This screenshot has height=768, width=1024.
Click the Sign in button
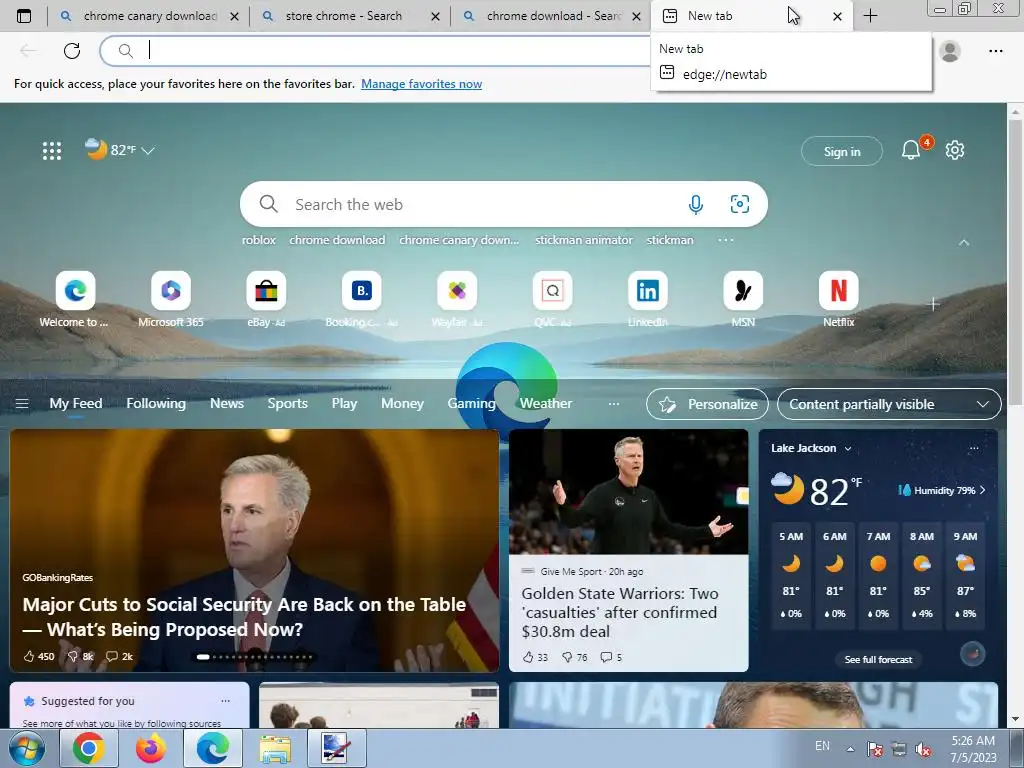click(x=842, y=152)
